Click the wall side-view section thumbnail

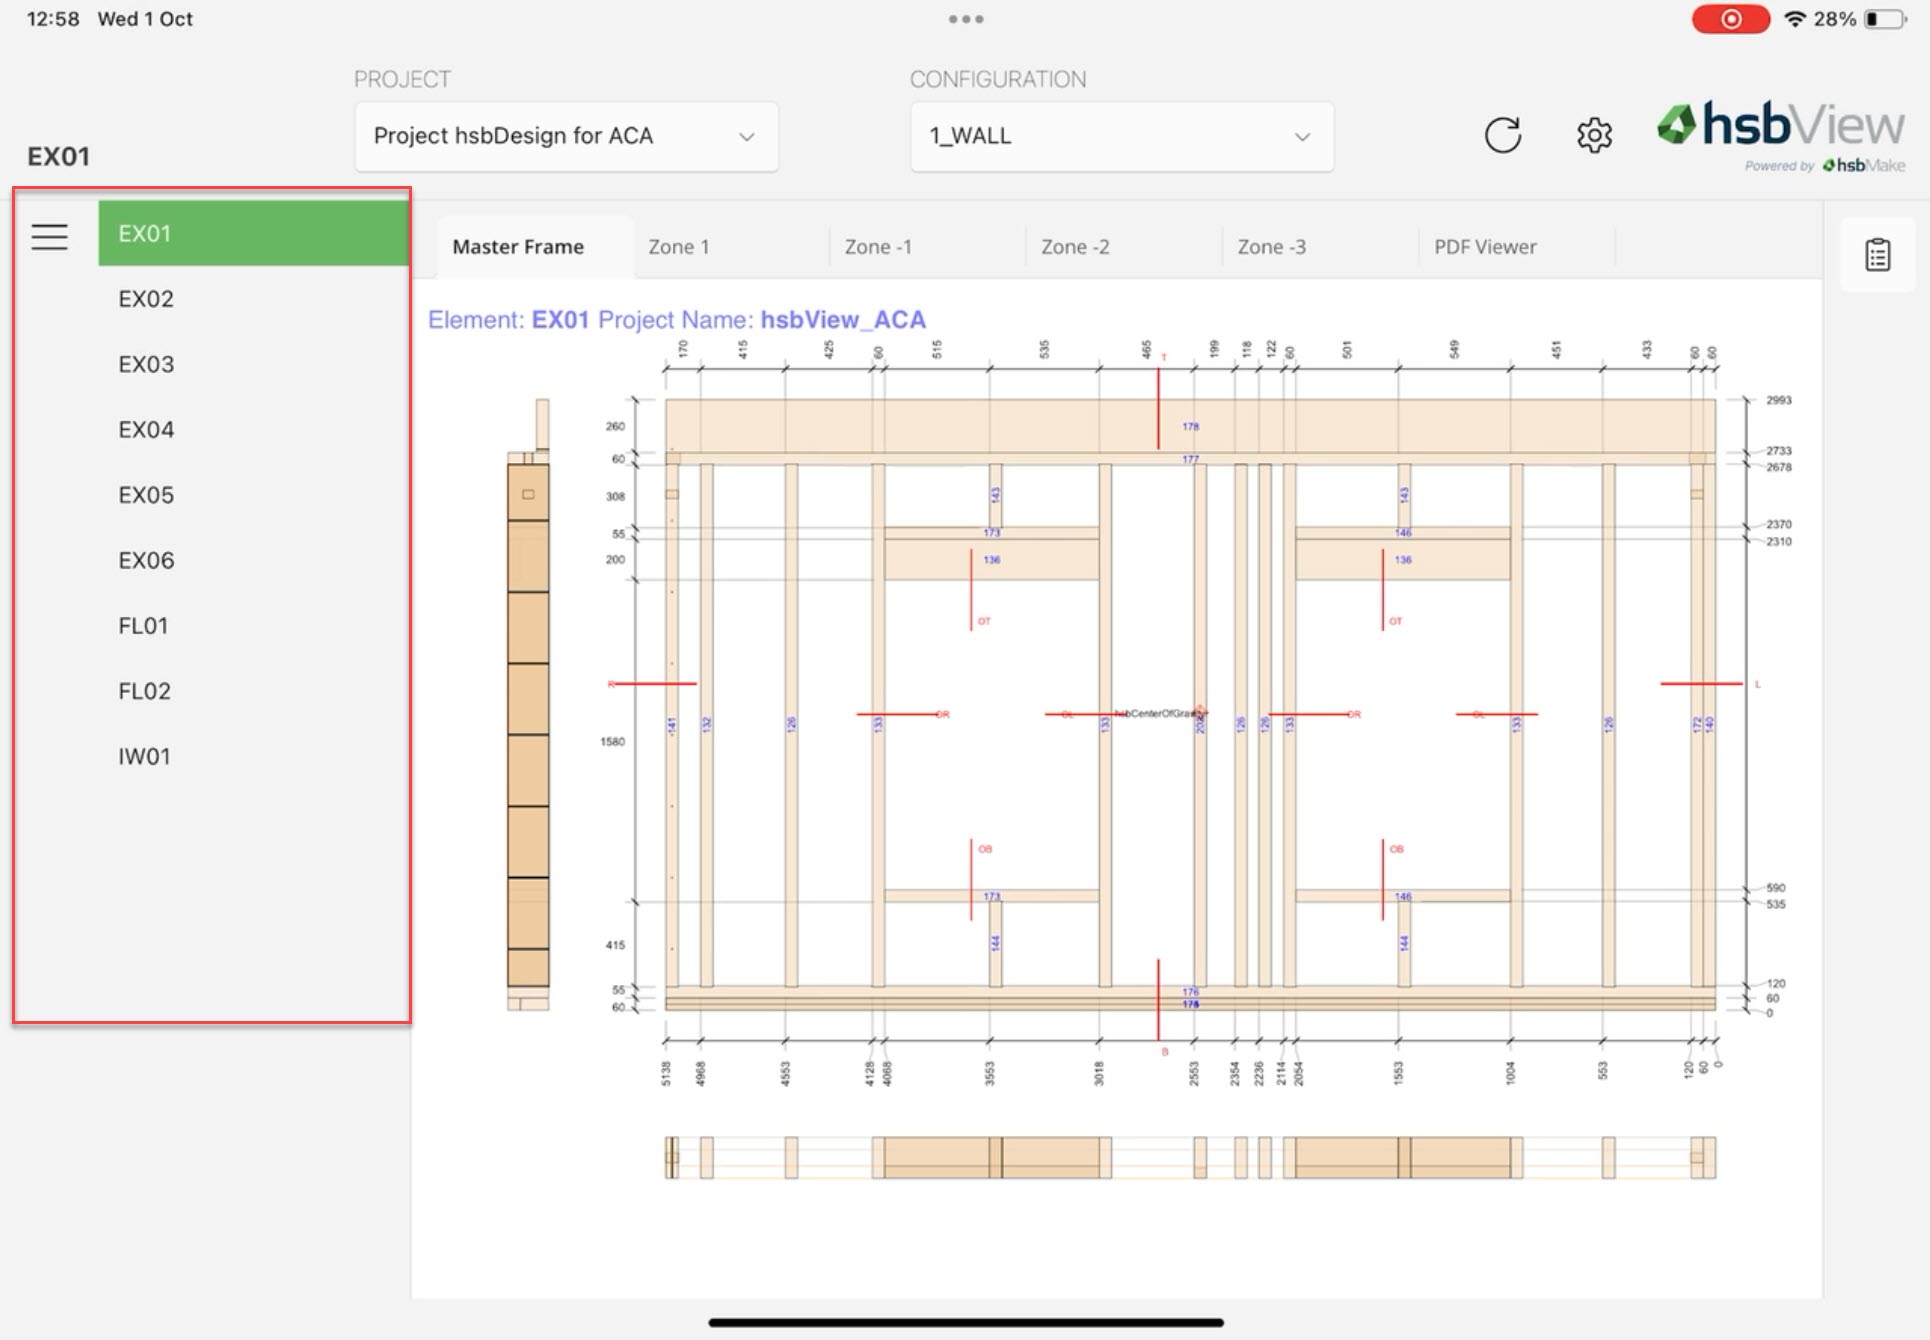click(528, 705)
